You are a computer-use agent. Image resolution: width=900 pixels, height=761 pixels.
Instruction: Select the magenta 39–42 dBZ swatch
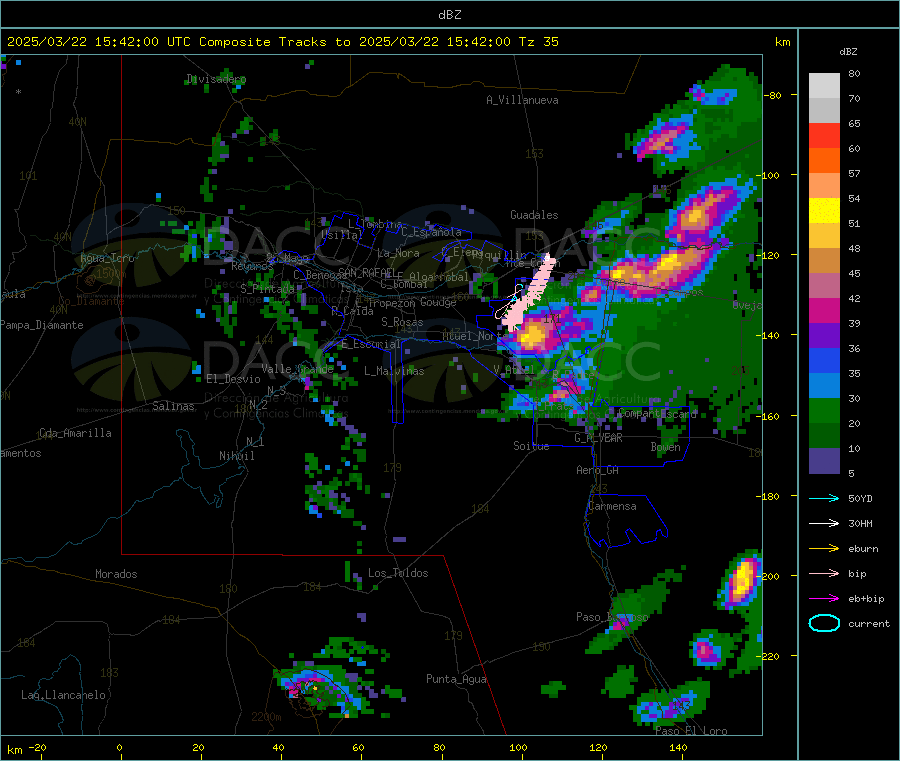coord(824,310)
